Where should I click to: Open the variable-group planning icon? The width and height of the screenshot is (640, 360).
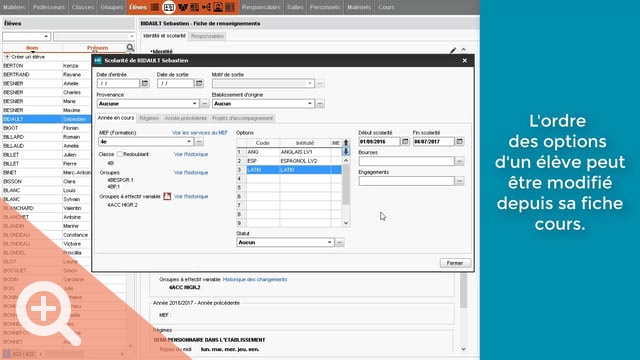[167, 196]
